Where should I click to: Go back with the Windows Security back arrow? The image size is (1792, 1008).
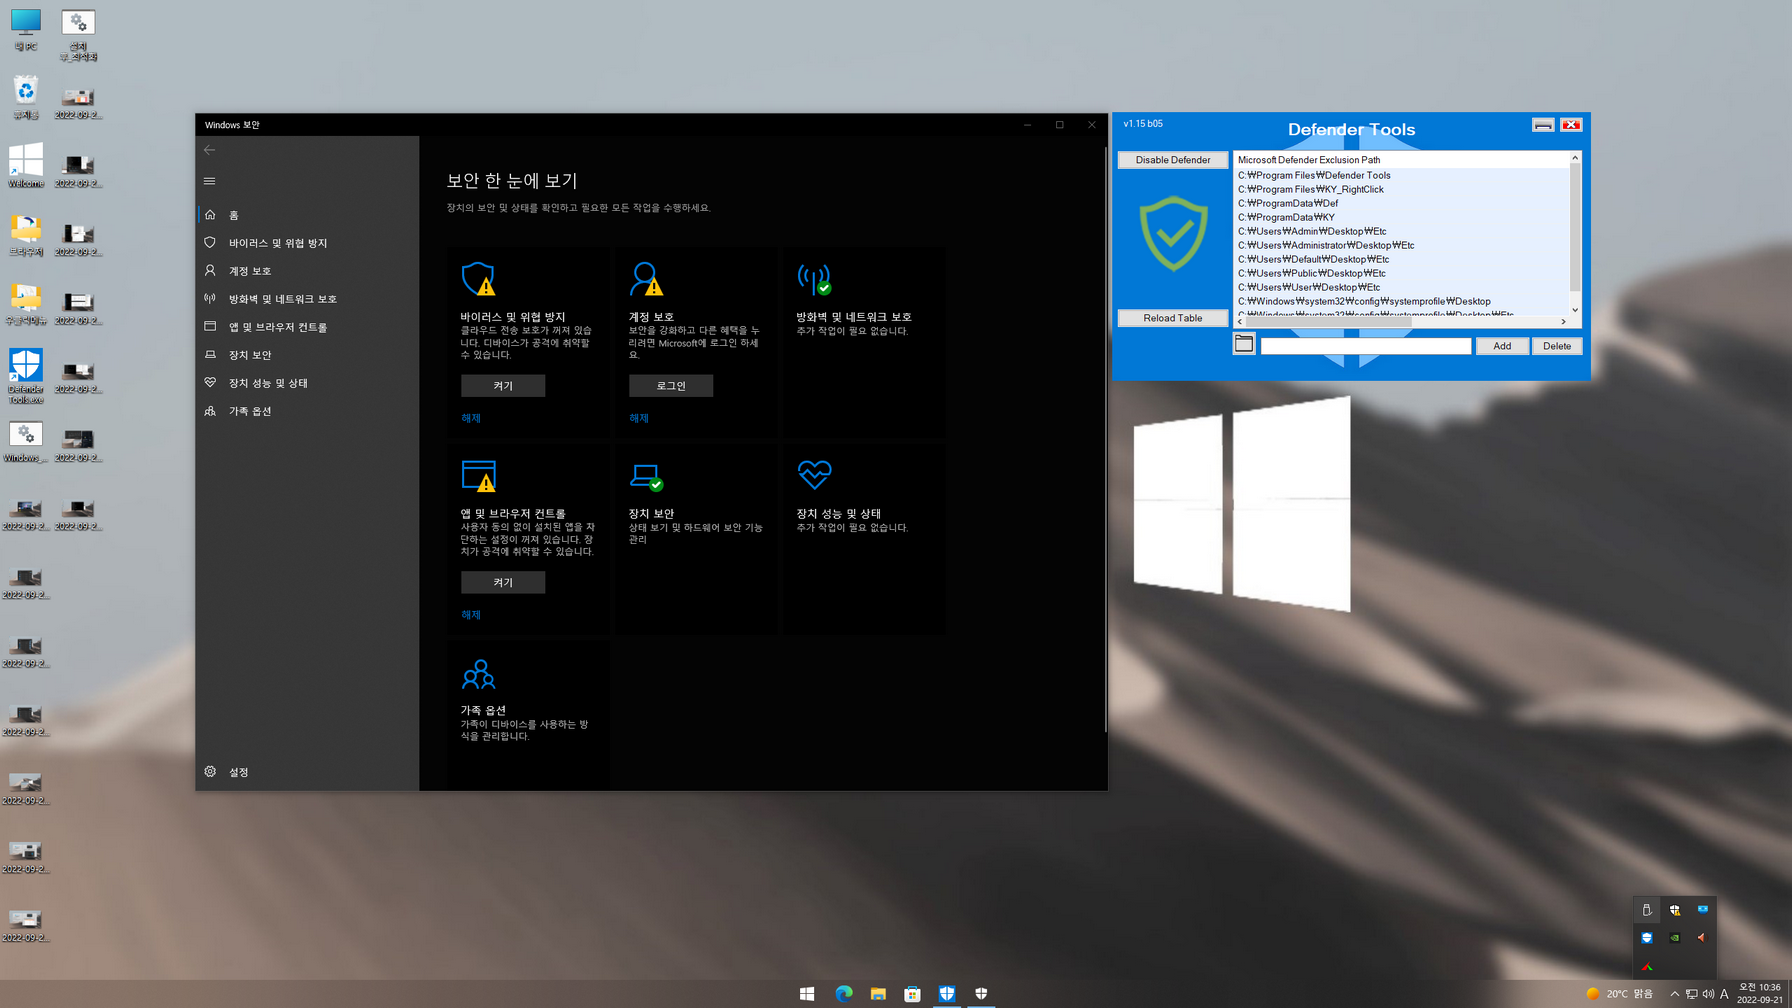pyautogui.click(x=209, y=150)
